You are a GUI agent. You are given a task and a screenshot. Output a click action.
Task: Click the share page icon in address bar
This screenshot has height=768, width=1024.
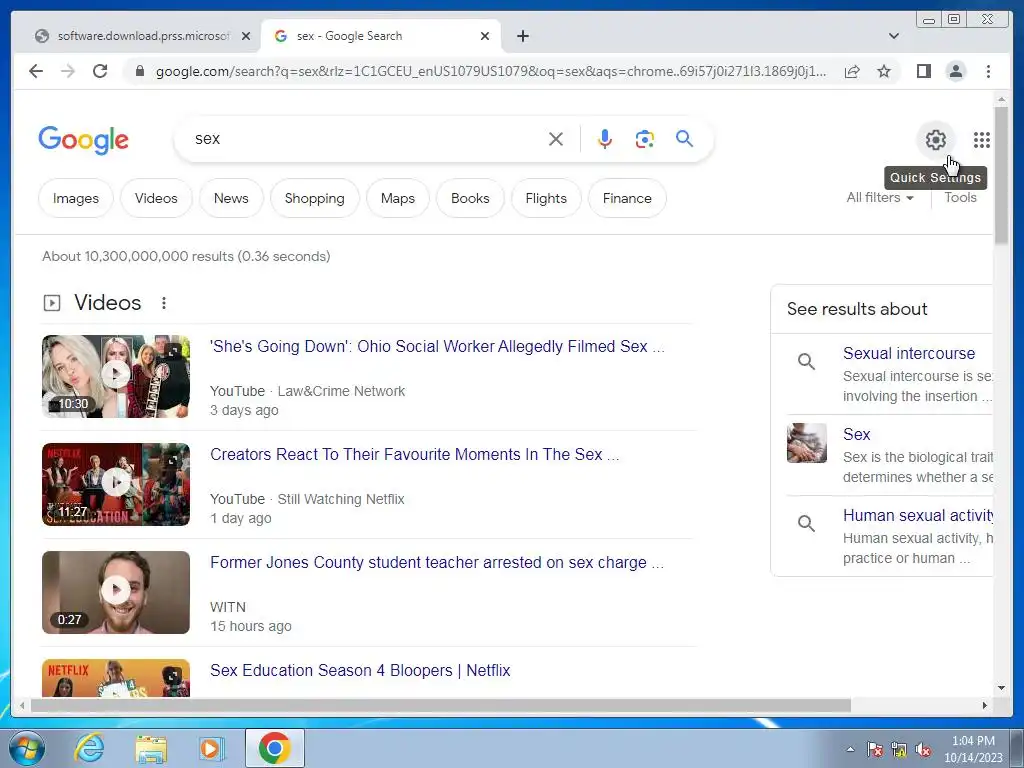(x=852, y=71)
